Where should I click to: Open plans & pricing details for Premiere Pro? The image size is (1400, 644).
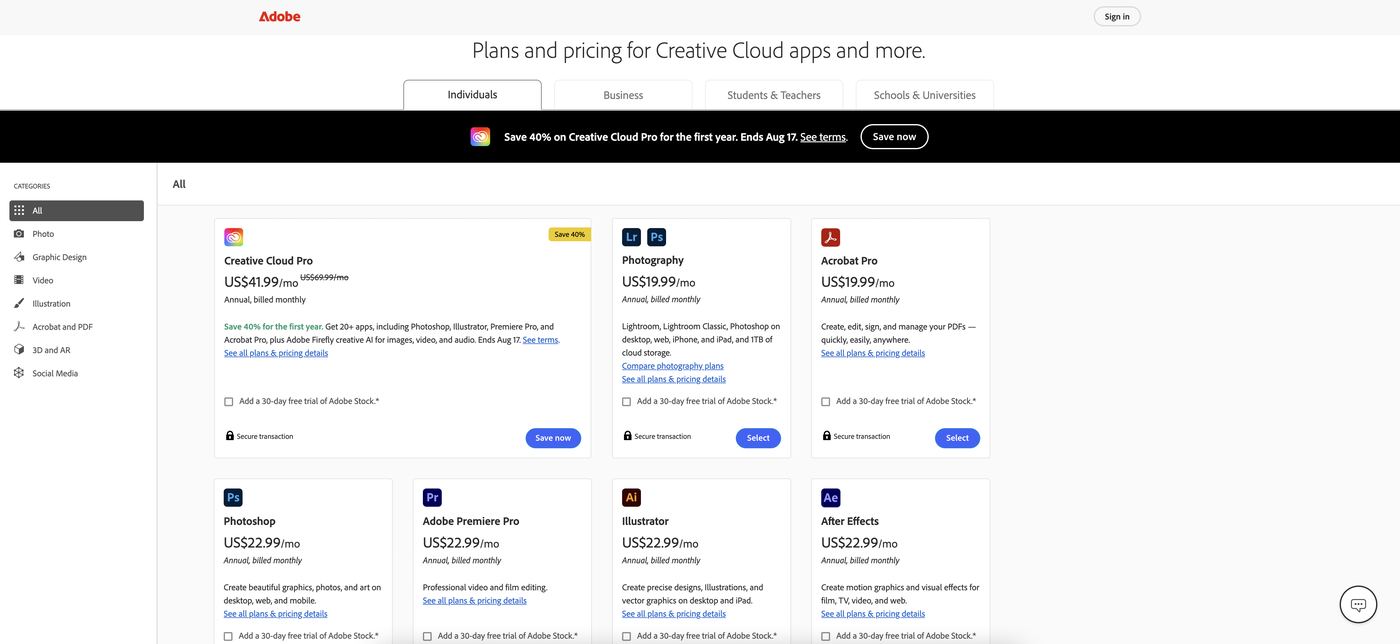coord(475,601)
